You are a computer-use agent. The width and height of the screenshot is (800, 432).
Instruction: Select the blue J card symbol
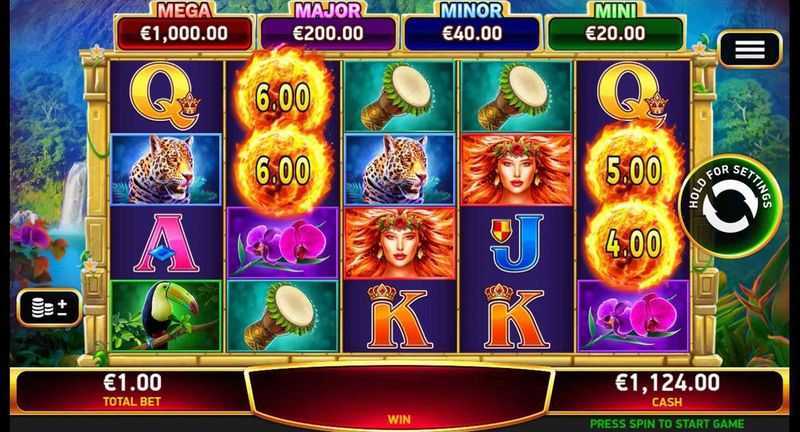516,243
